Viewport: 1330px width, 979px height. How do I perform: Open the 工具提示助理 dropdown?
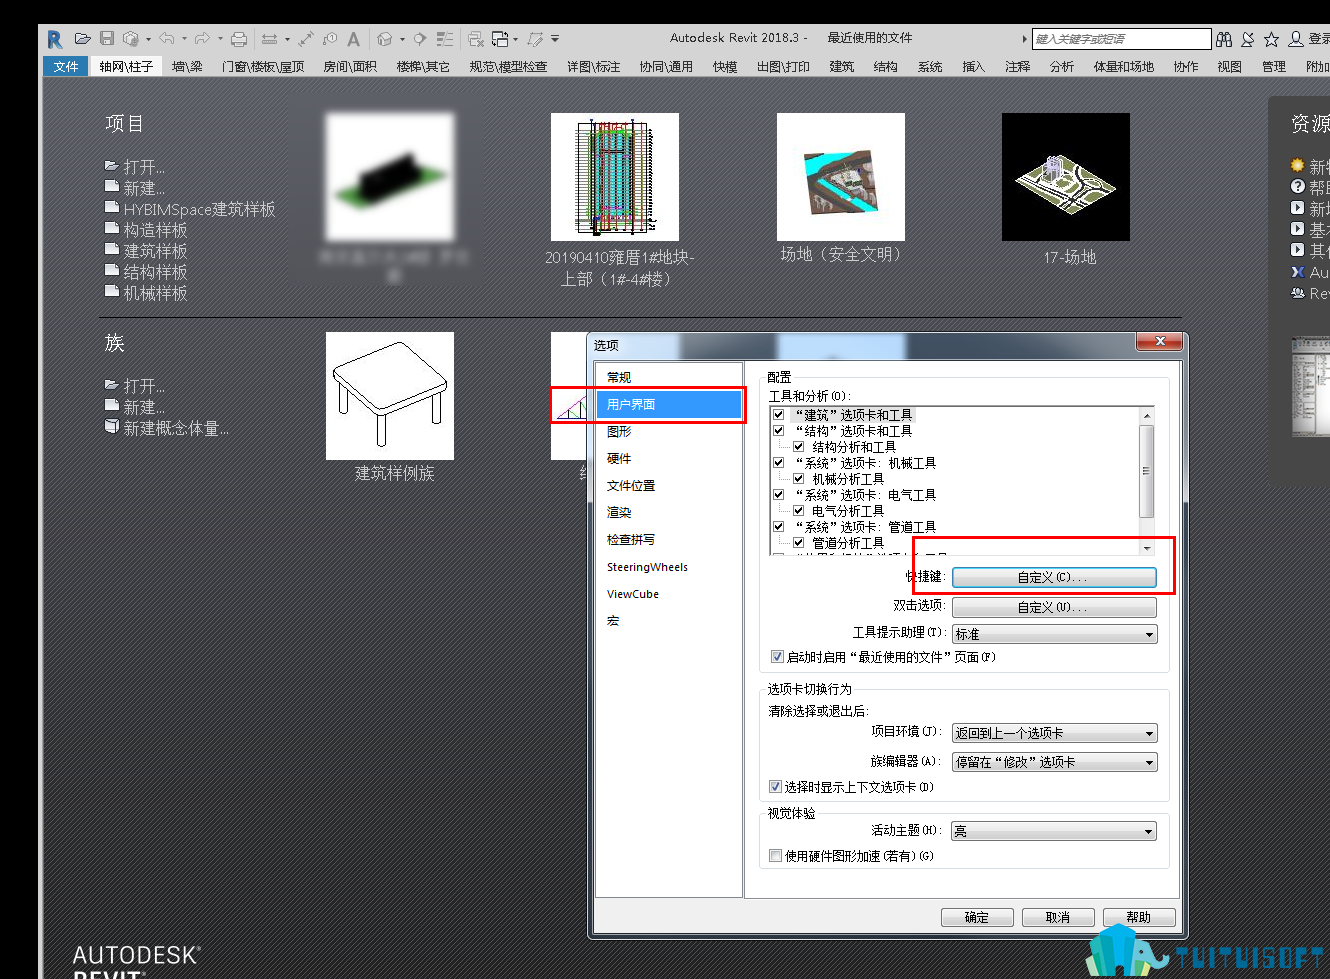pos(1054,634)
